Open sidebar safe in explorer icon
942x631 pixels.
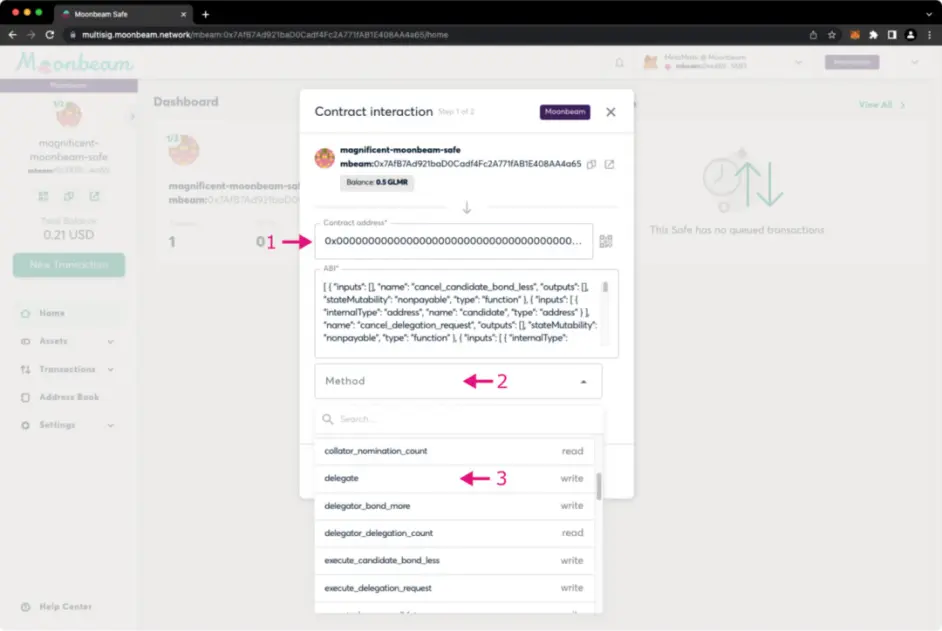point(94,197)
